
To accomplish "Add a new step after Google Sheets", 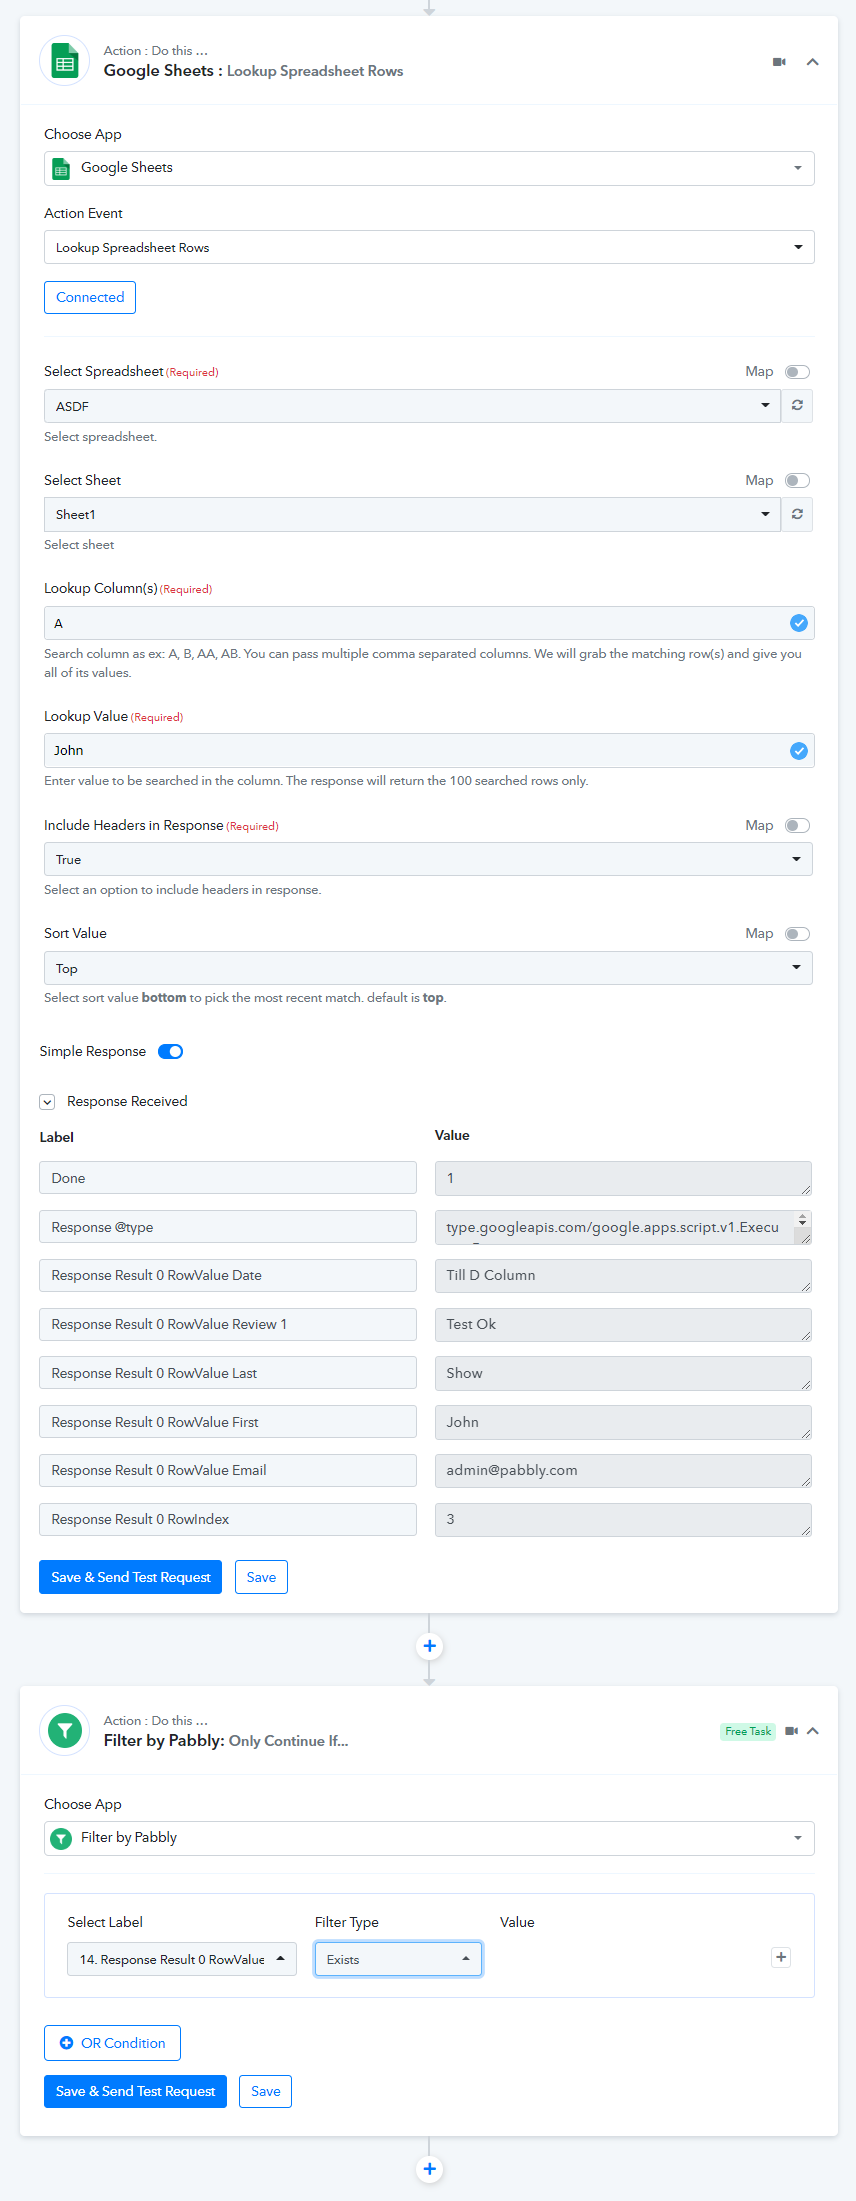I will coord(429,1646).
